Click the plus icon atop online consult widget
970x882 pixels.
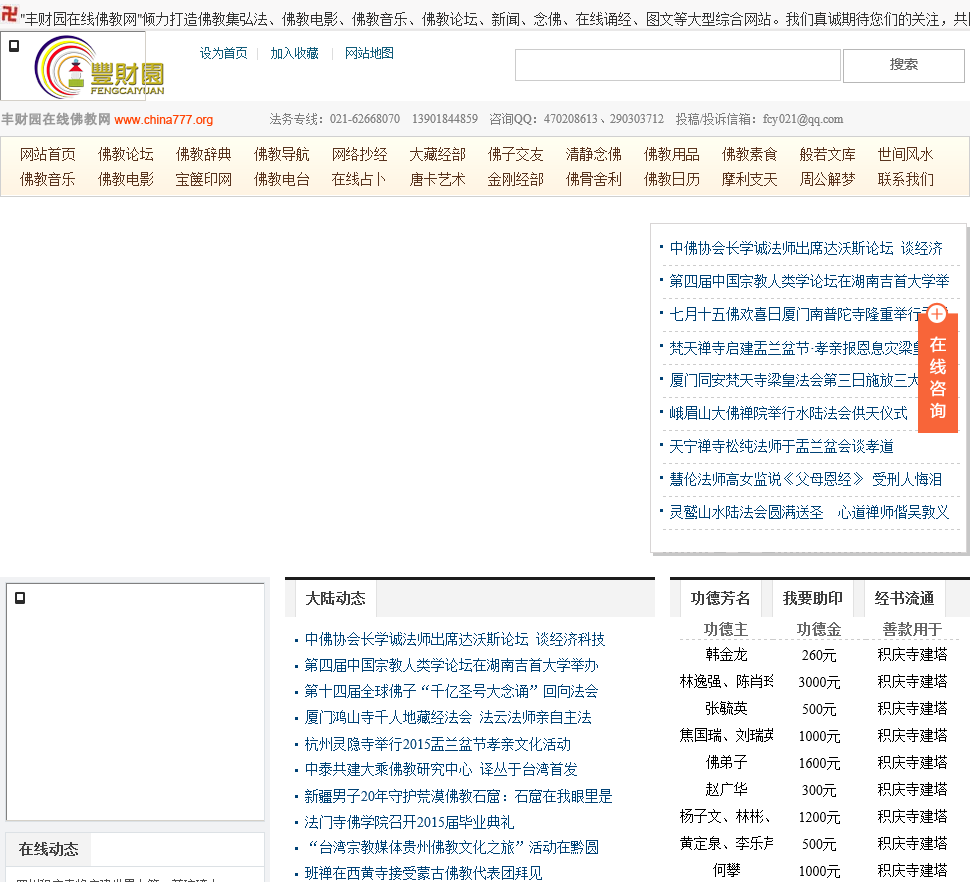point(937,314)
